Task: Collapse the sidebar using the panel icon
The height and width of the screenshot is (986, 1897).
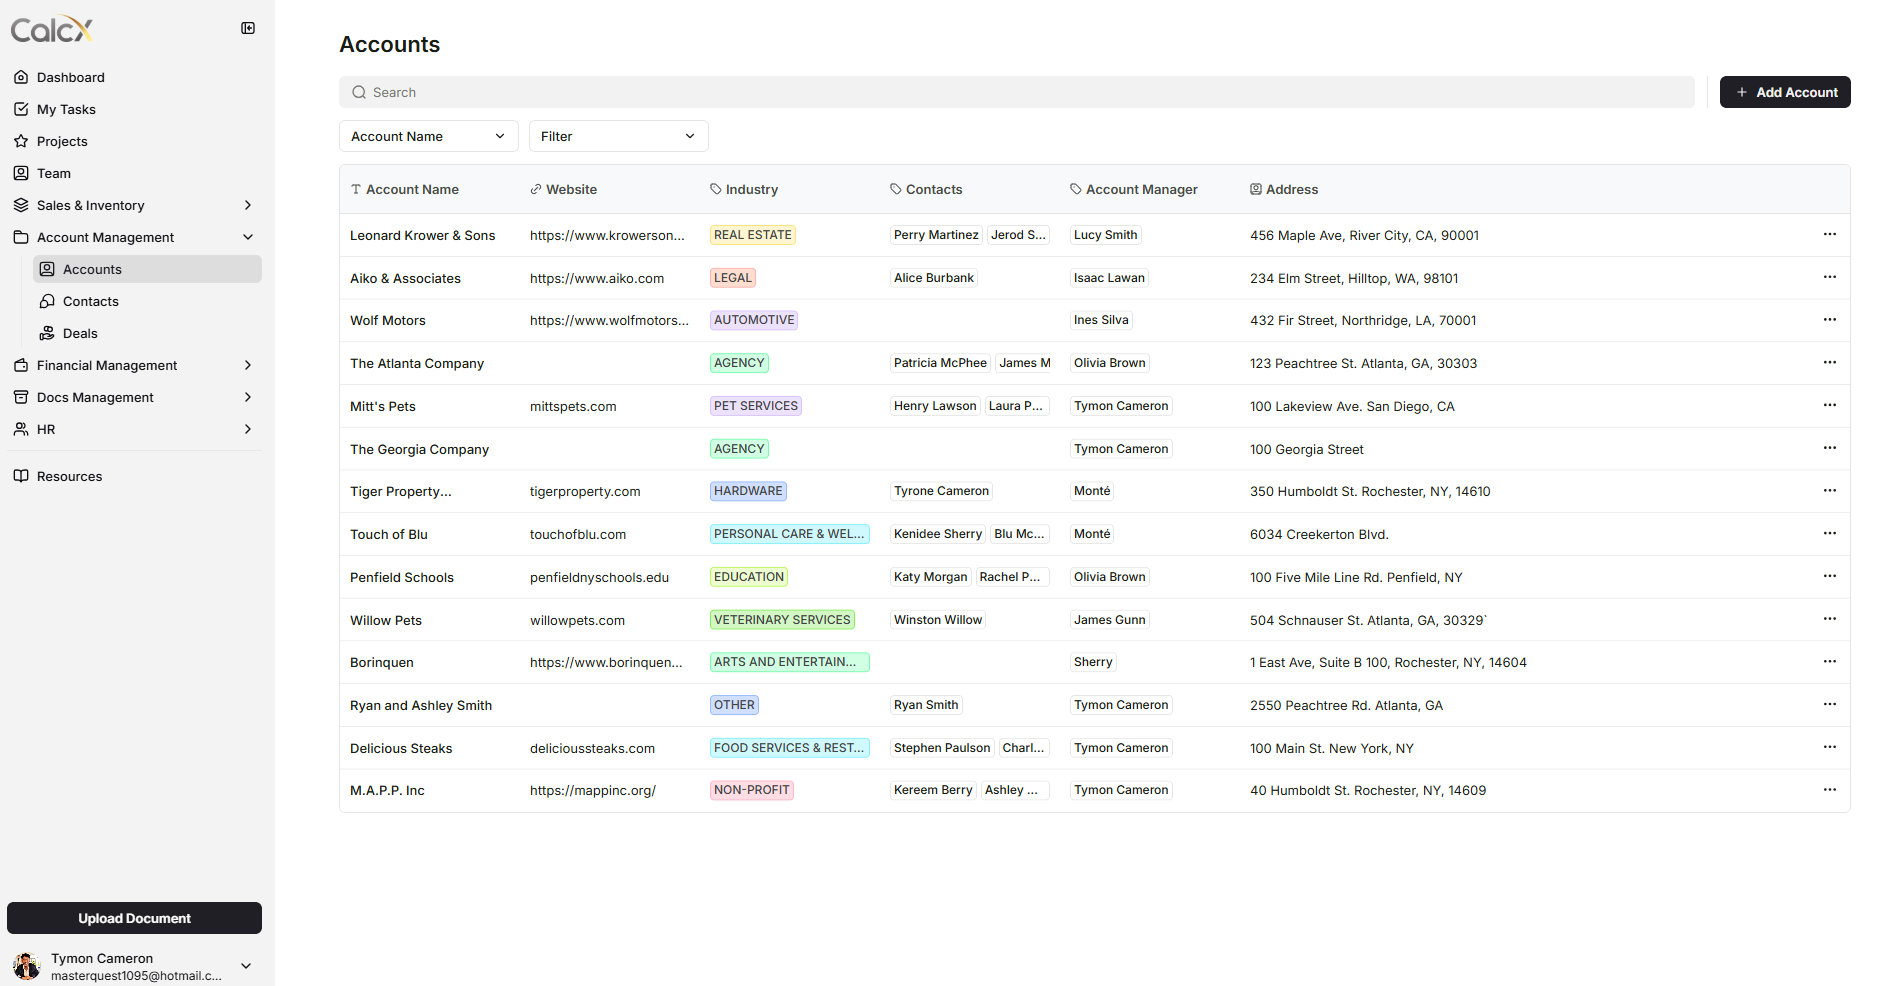Action: (247, 28)
